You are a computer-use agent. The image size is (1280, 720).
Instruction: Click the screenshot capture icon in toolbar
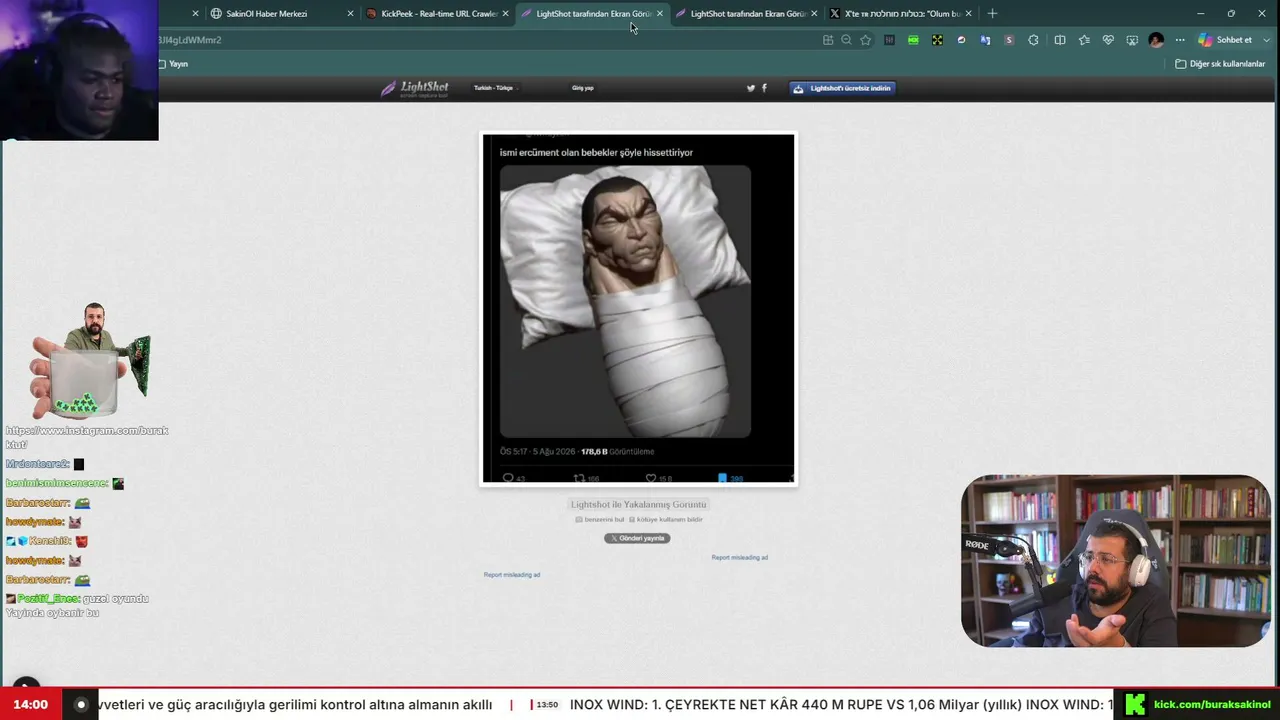pos(1132,40)
